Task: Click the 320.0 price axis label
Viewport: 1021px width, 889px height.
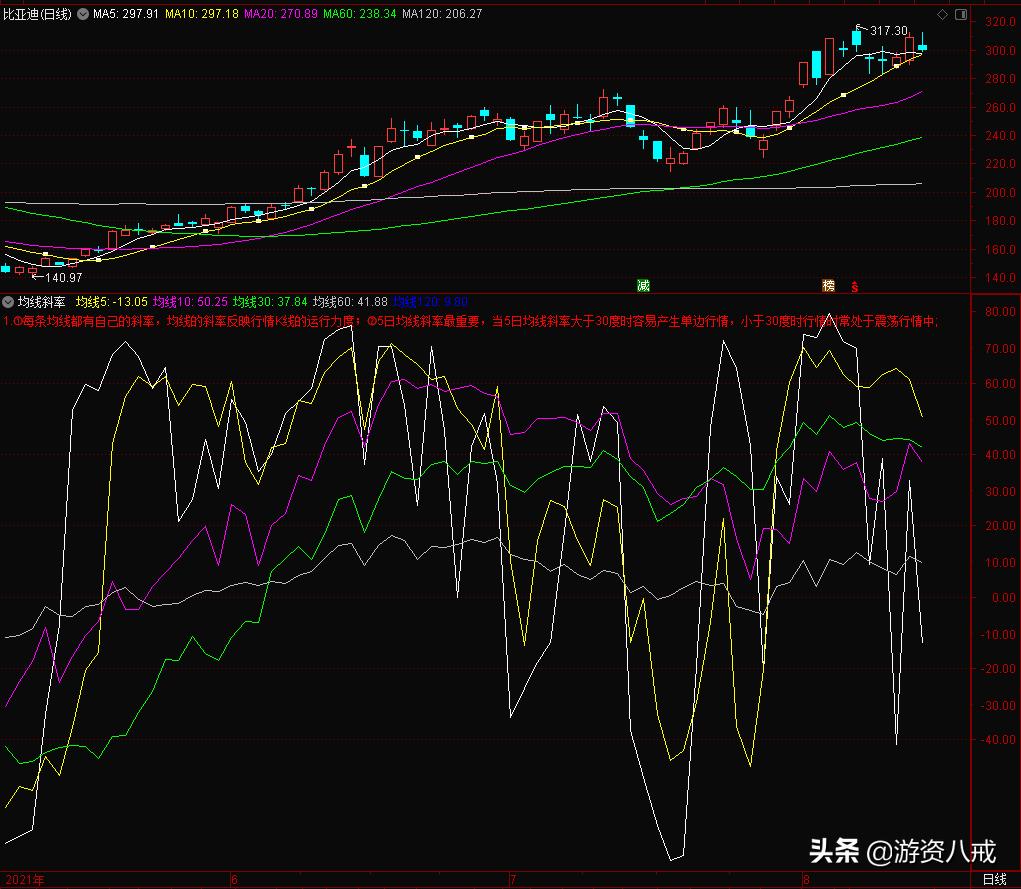Action: [1000, 21]
